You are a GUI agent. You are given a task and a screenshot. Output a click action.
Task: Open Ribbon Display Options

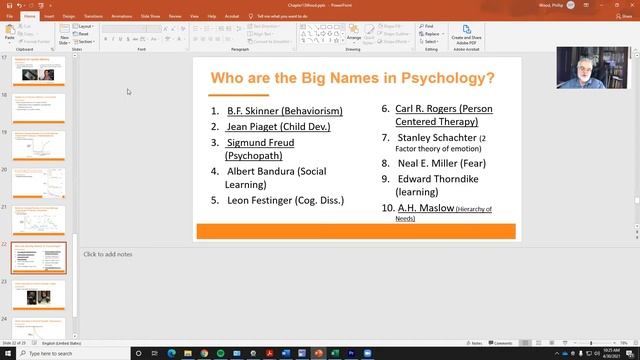(x=586, y=5)
